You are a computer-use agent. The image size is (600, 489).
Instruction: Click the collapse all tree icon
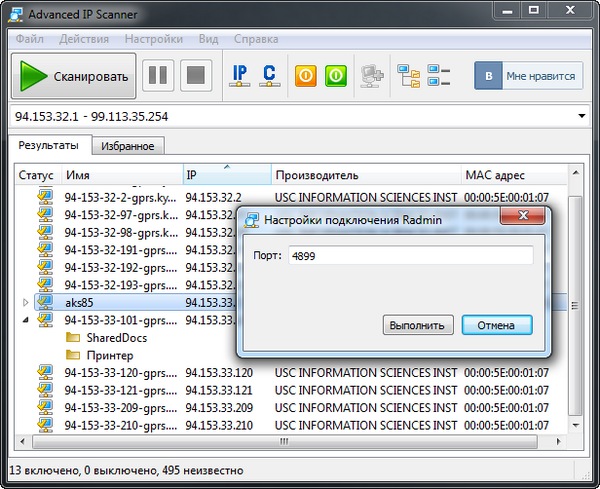tap(440, 76)
